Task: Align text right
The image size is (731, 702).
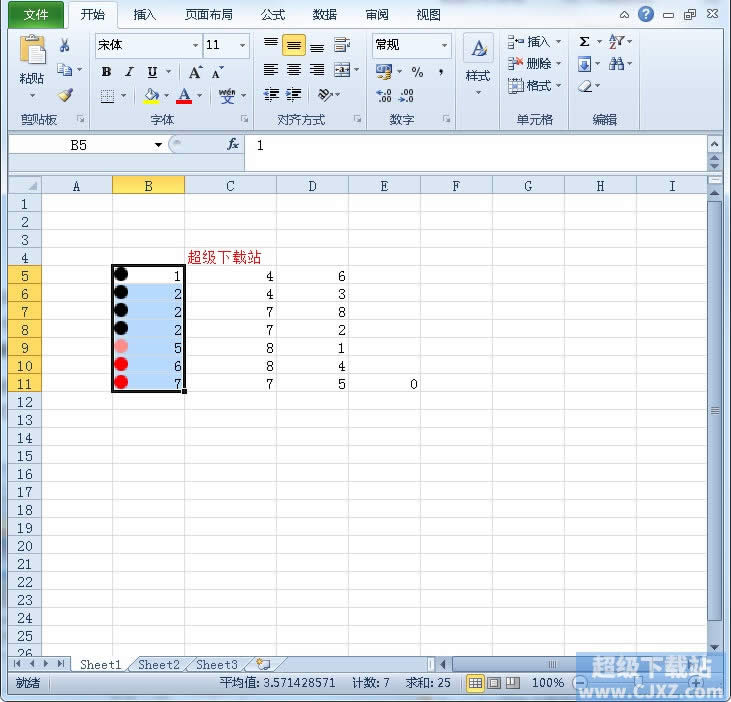Action: coord(317,70)
